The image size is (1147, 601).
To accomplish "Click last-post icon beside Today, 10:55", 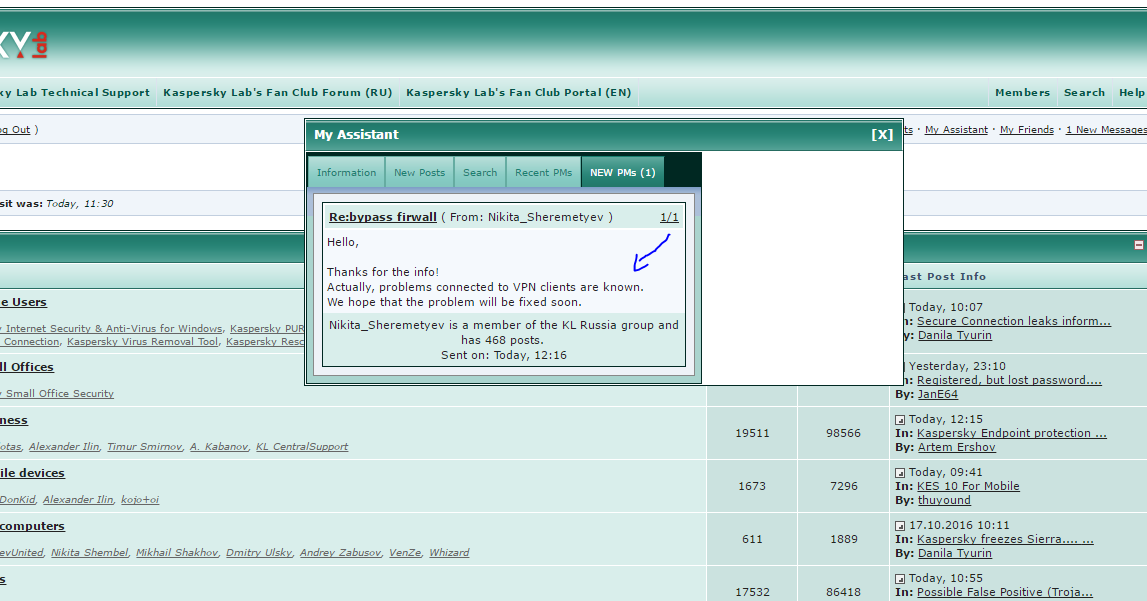I will (x=900, y=579).
